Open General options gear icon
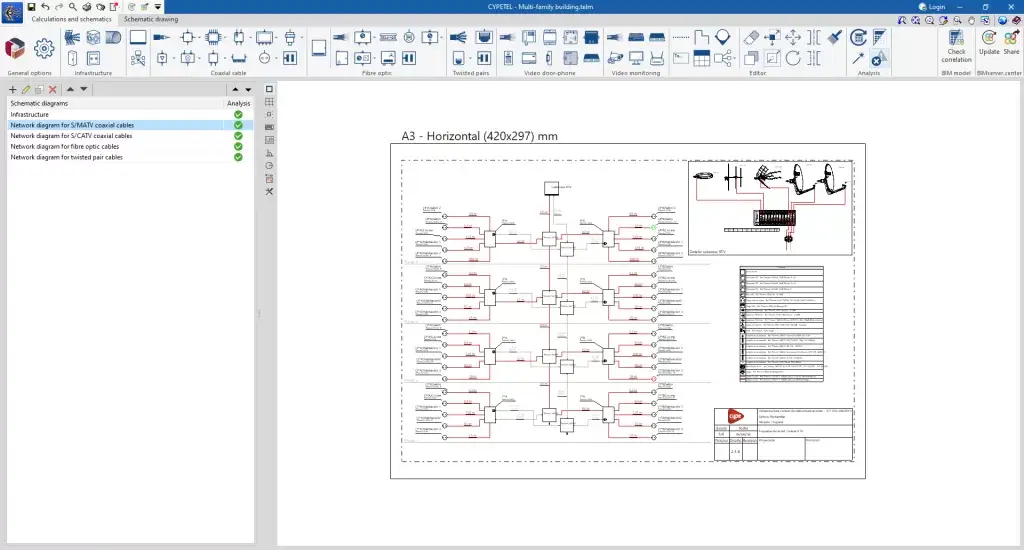Image resolution: width=1024 pixels, height=550 pixels. pyautogui.click(x=43, y=48)
